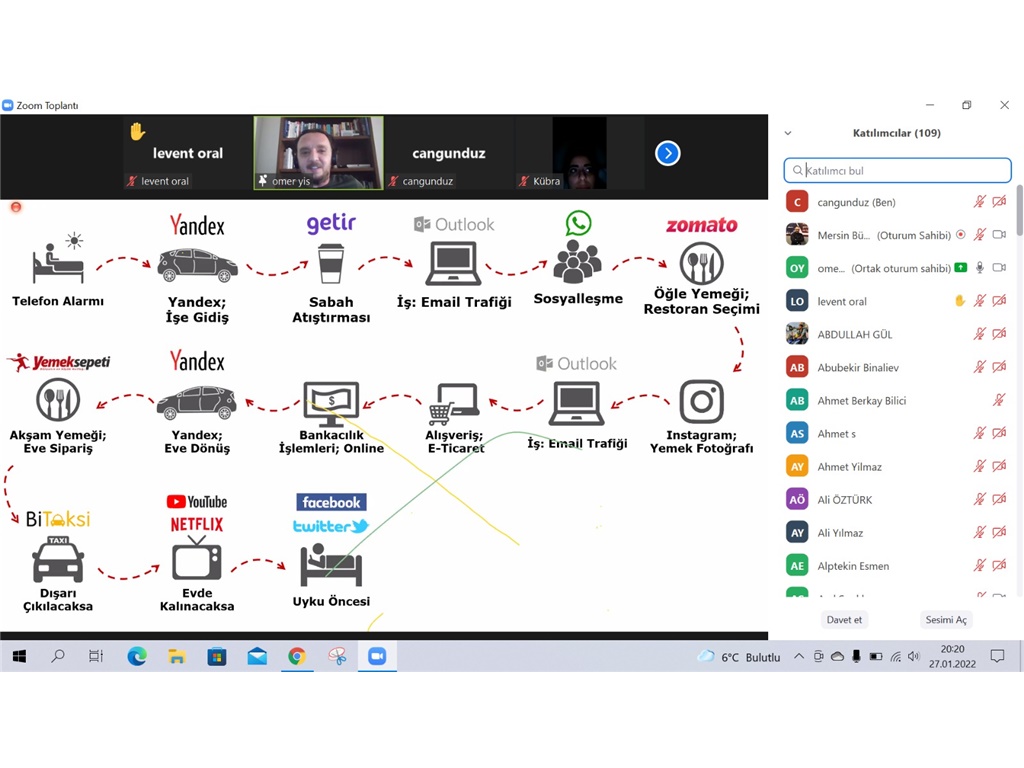1024x768 pixels.
Task: Toggle the mic icon for cangunduz (Ben)
Action: 980,202
